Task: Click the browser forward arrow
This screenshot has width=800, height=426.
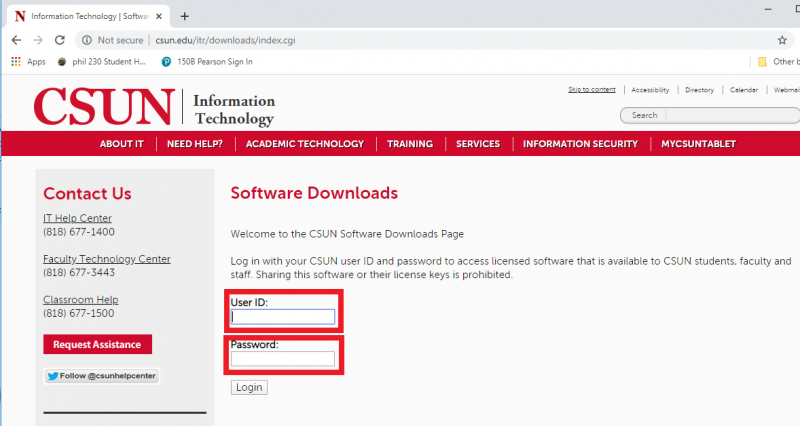Action: [38, 40]
